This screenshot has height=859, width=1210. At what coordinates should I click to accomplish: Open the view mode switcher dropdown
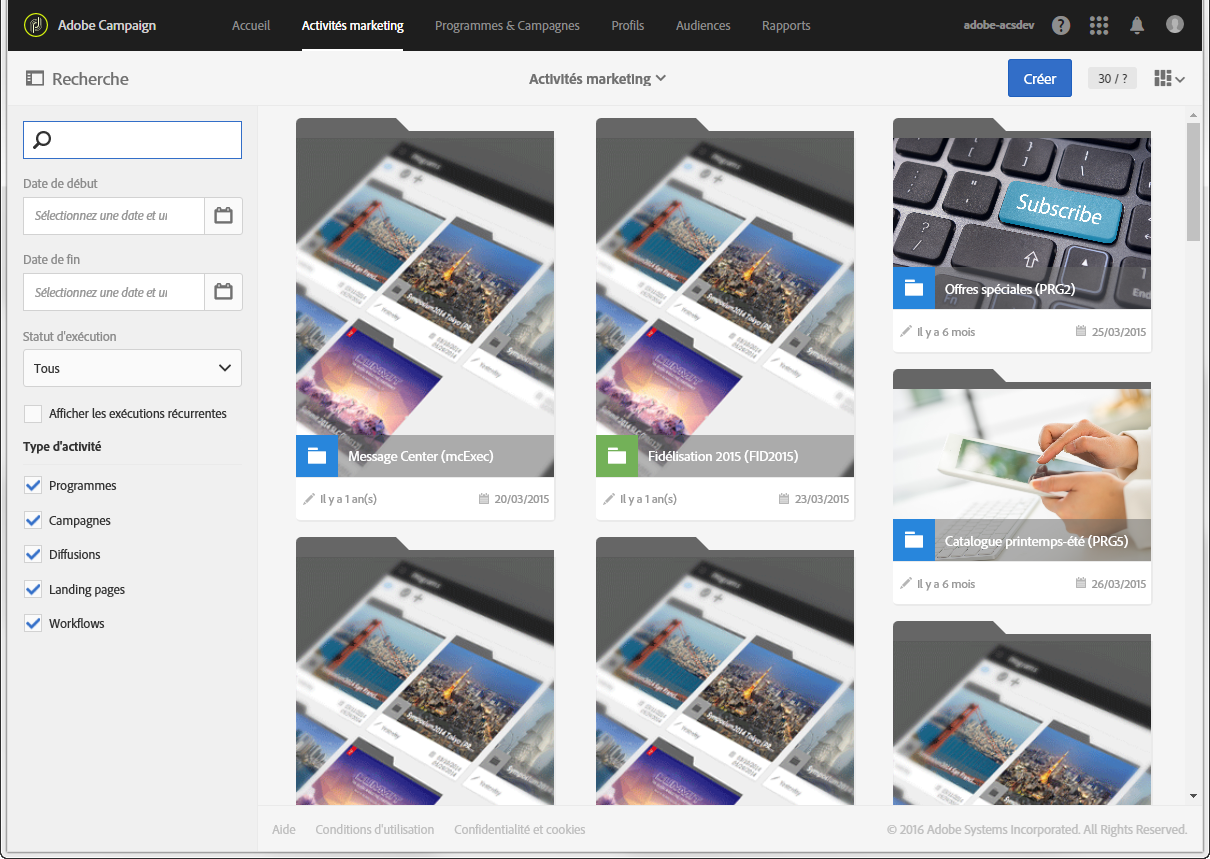click(1169, 79)
